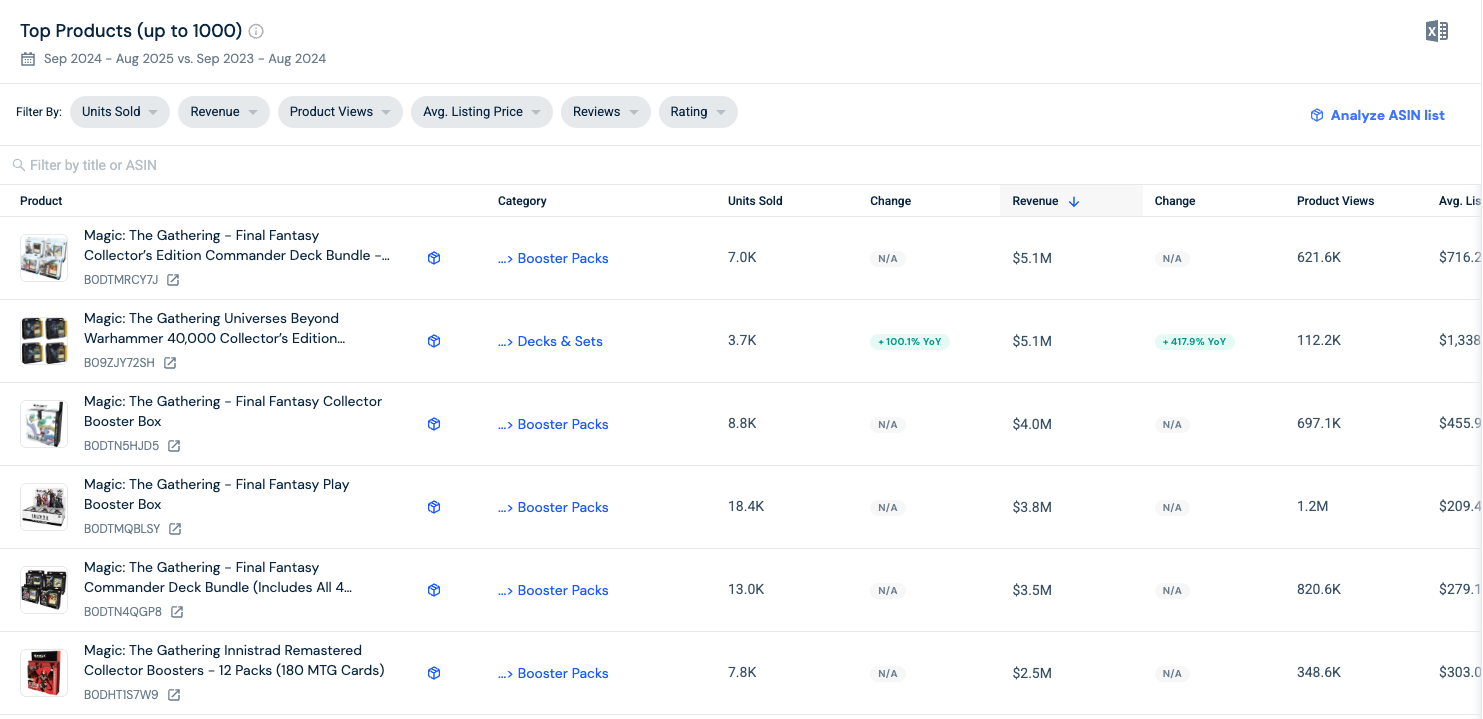Export the table with the Excel icon
This screenshot has height=719, width=1483.
tap(1436, 31)
